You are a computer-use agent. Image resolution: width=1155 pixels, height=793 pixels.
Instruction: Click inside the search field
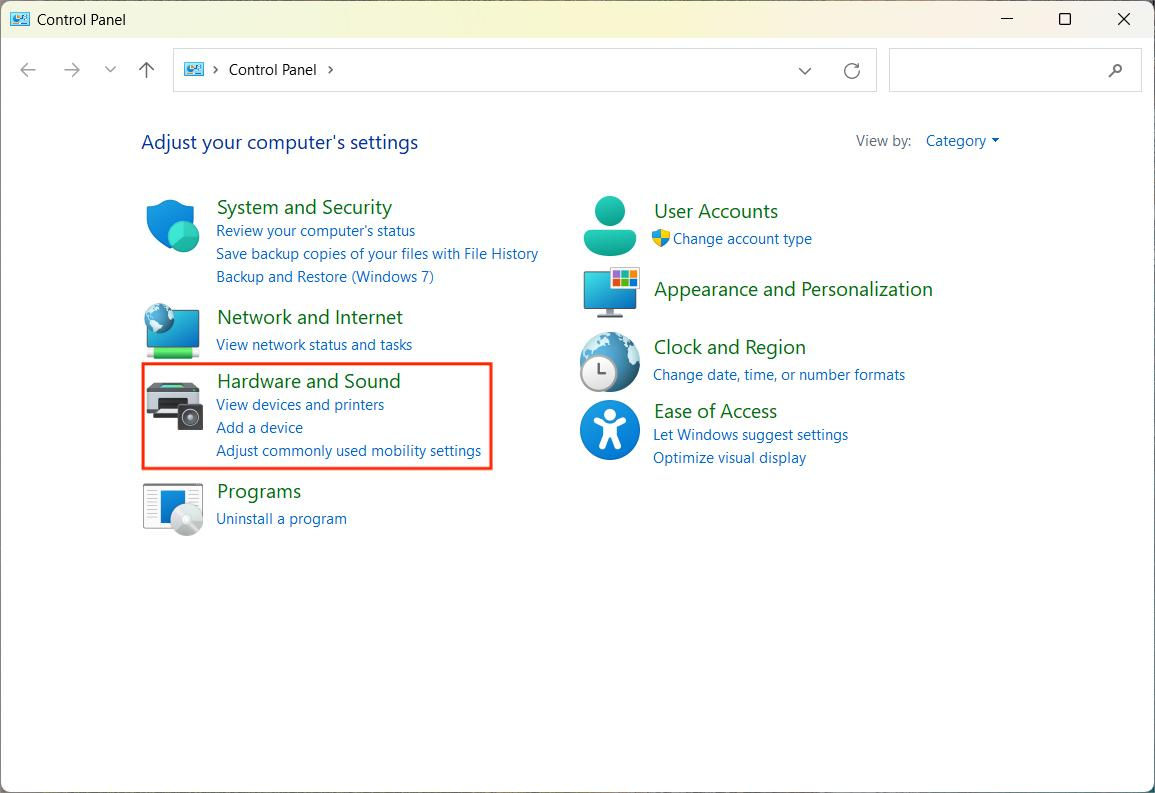[1000, 70]
